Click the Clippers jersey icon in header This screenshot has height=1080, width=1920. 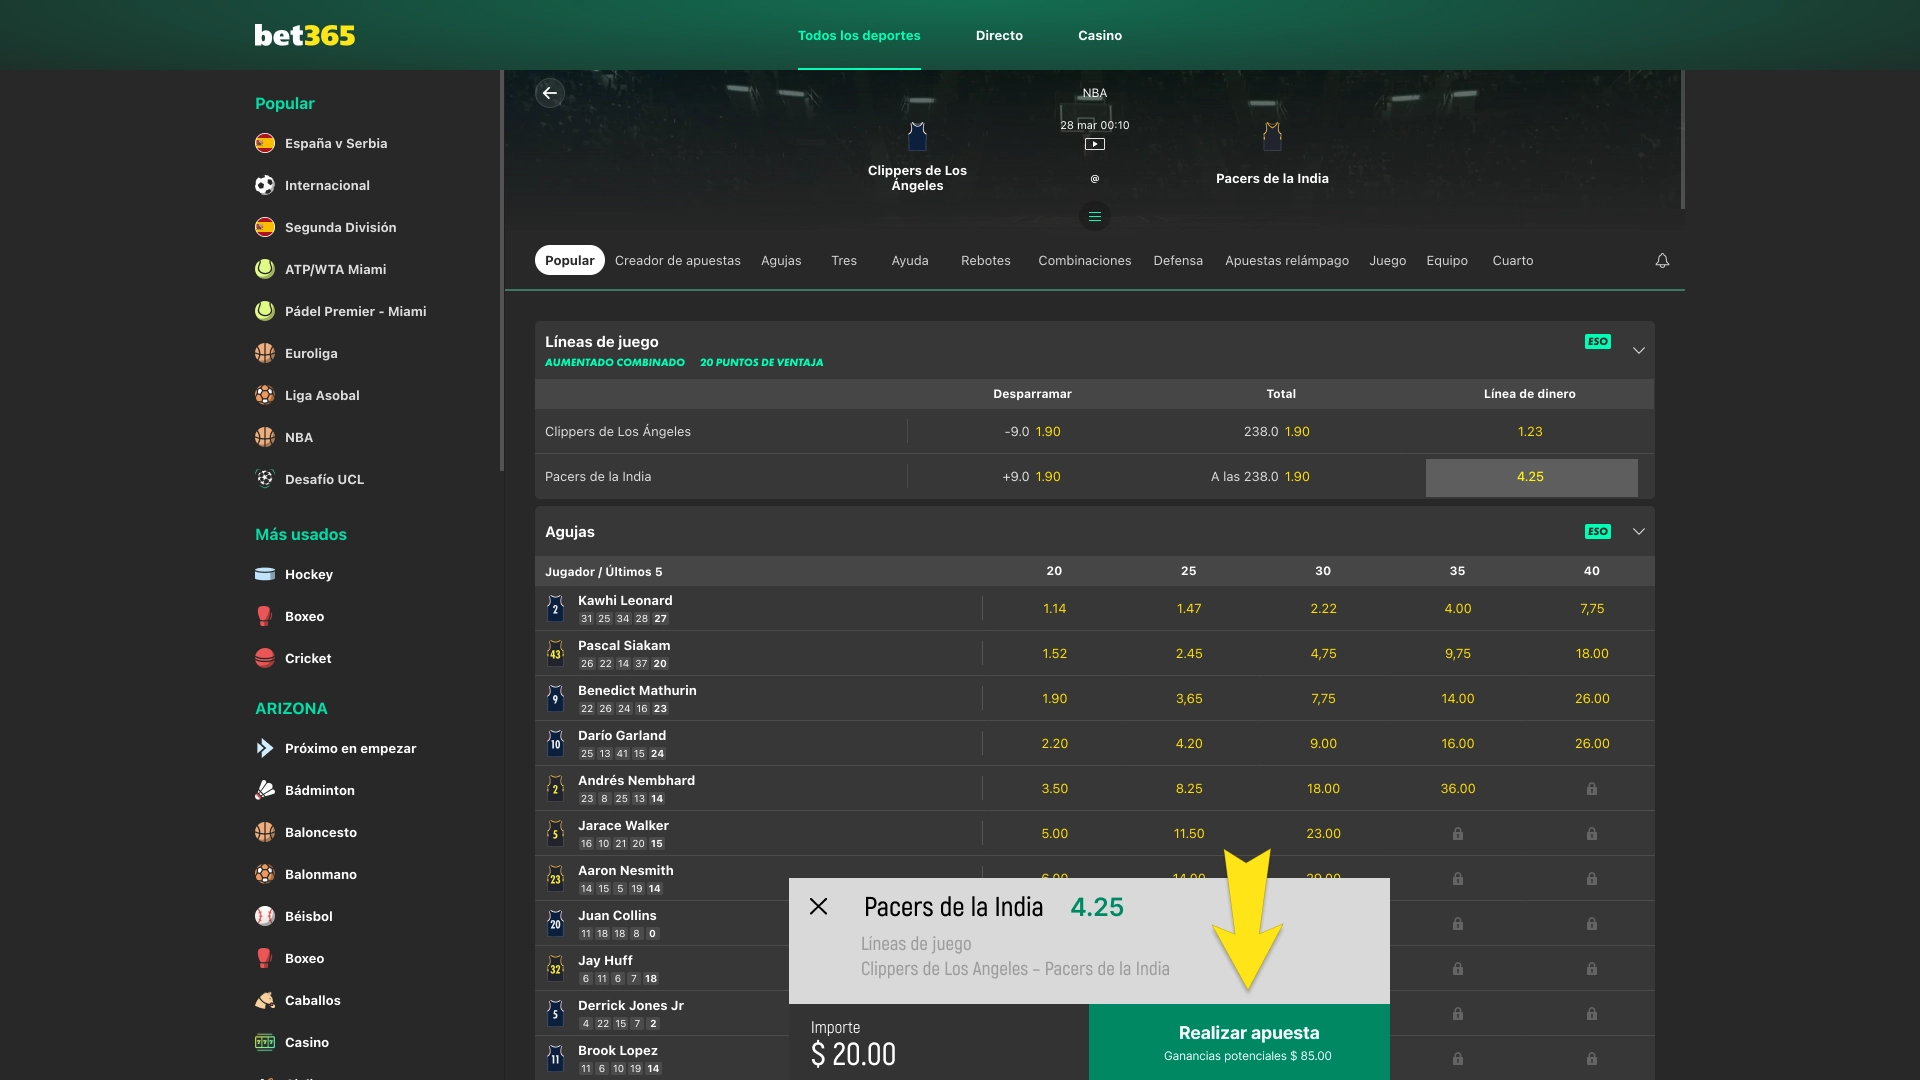(917, 136)
